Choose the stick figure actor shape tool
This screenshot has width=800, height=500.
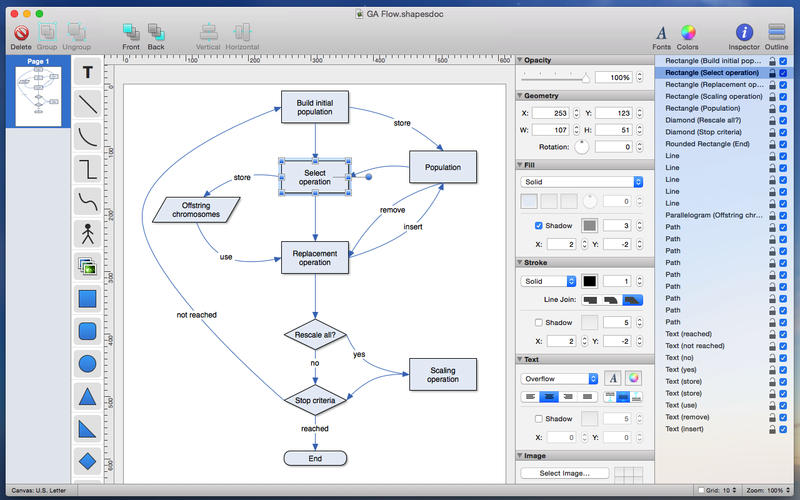88,234
